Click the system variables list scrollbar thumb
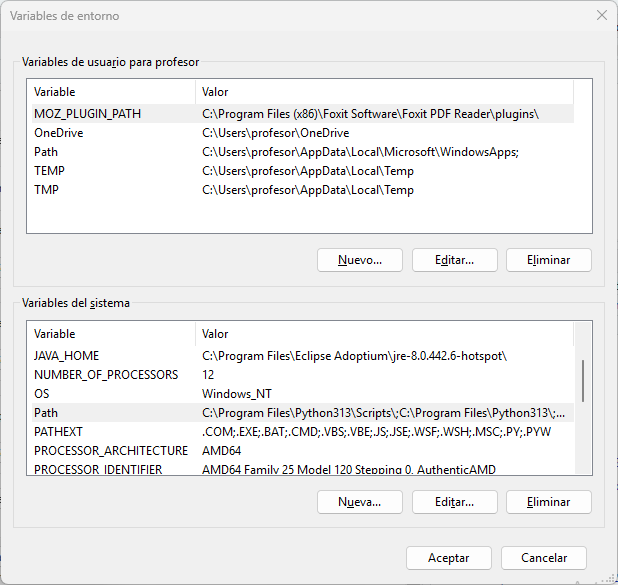Screen dimensions: 618x585 coord(583,381)
